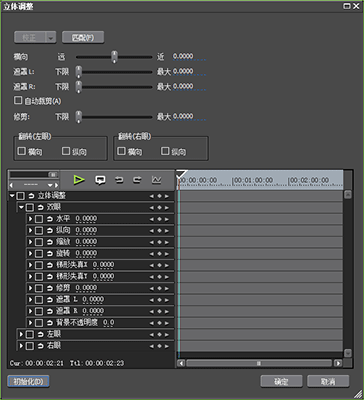Check 纵向 under 翻转(右眼)

pos(165,151)
